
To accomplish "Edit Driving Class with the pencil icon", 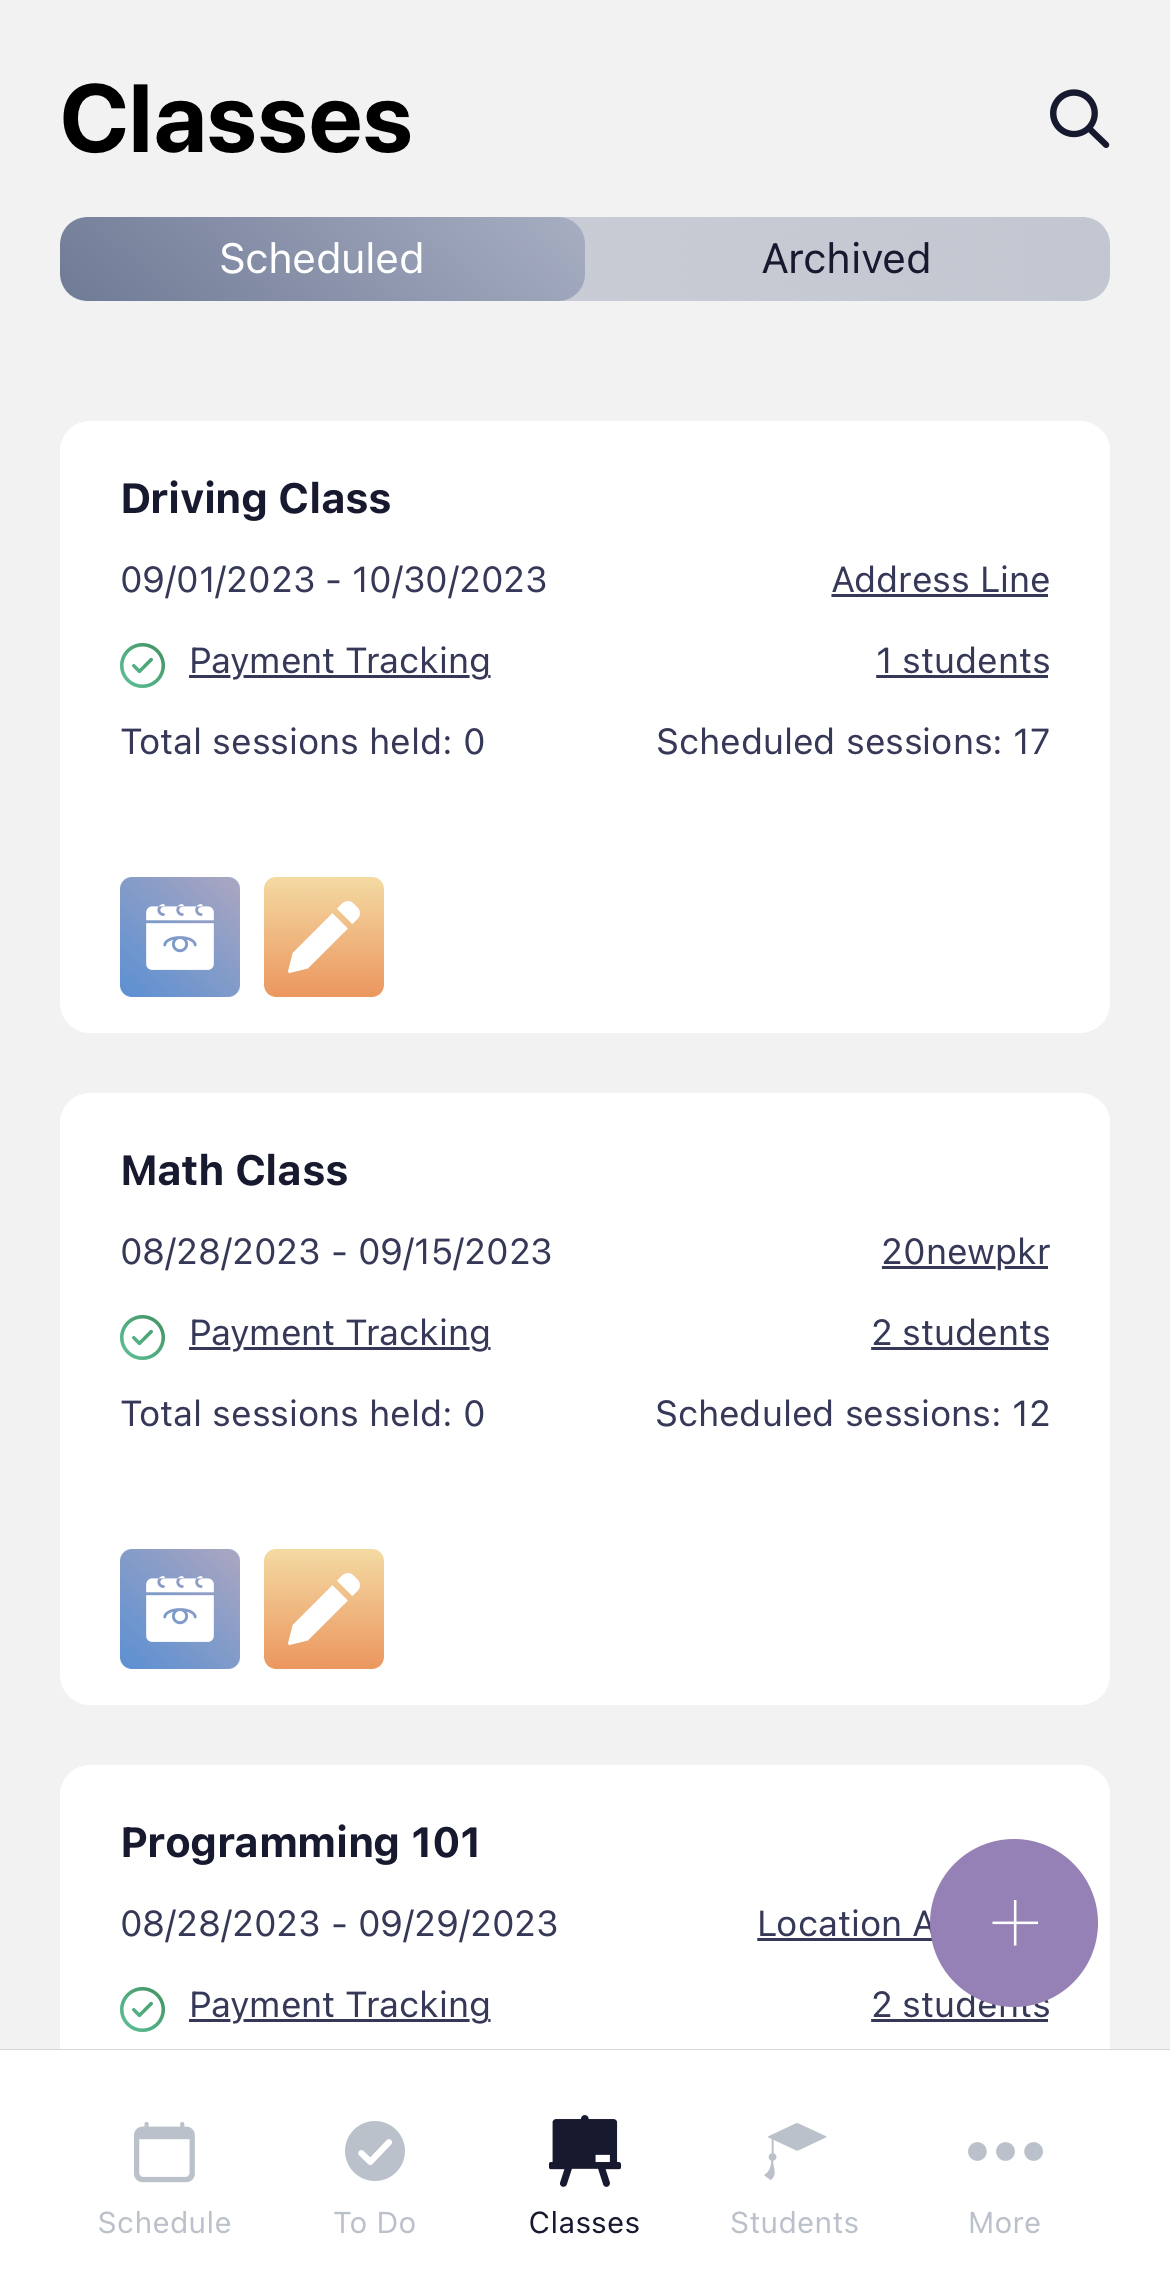I will pyautogui.click(x=323, y=936).
